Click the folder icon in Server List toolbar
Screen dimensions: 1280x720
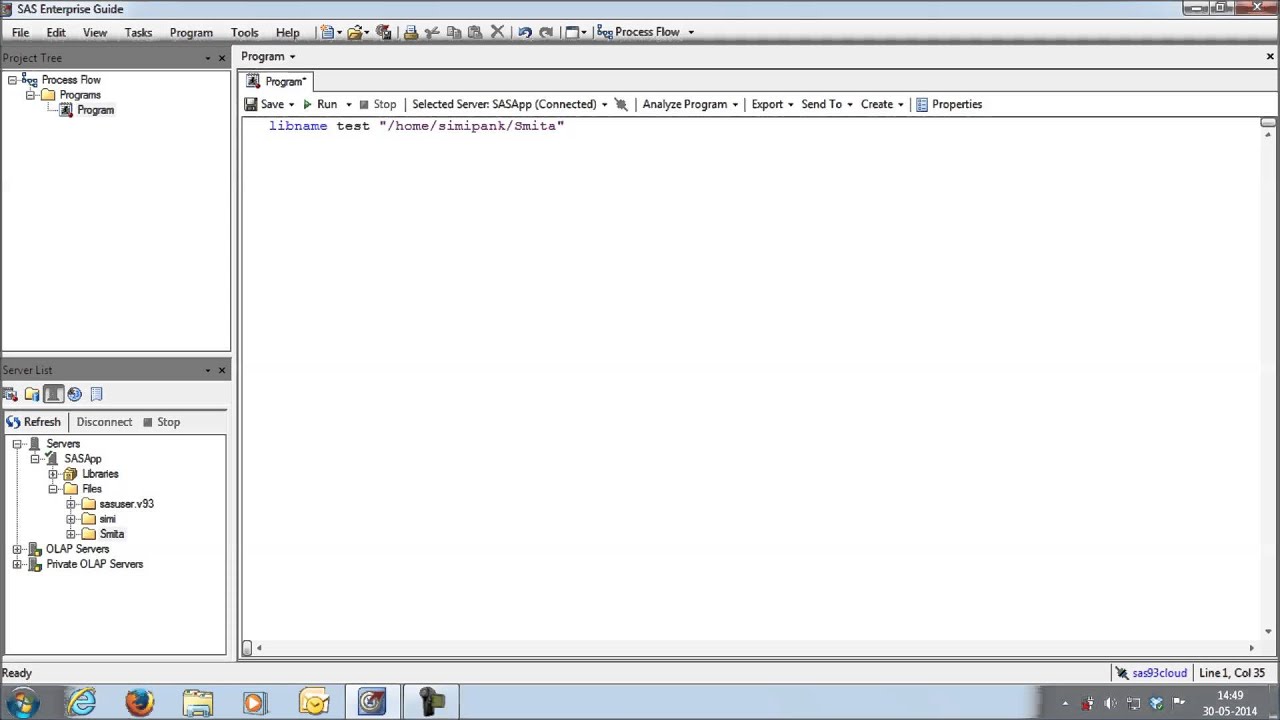[32, 394]
